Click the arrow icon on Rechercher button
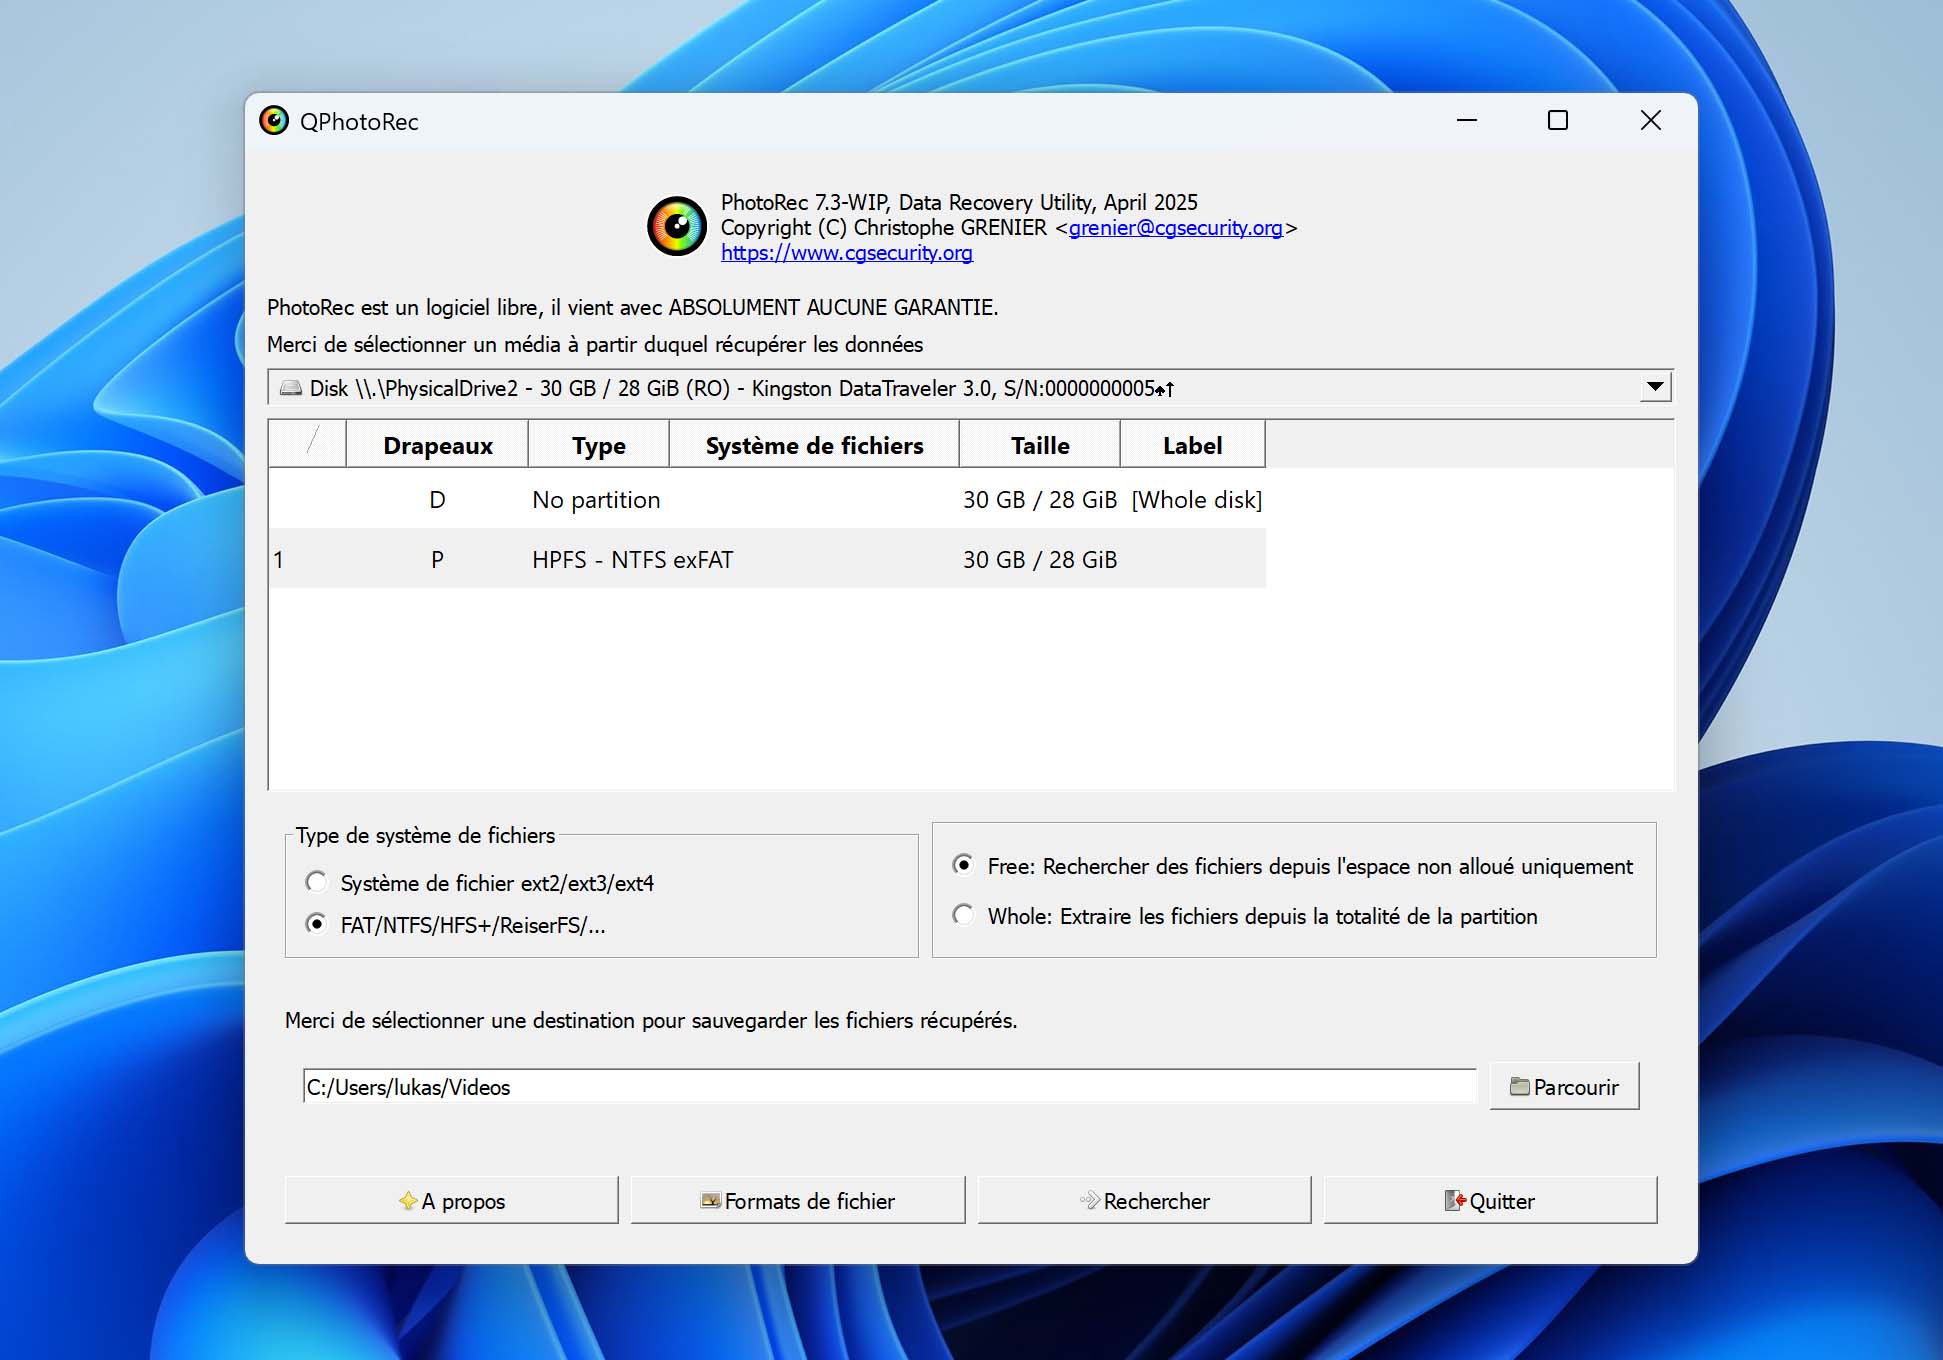1943x1360 pixels. click(1090, 1200)
